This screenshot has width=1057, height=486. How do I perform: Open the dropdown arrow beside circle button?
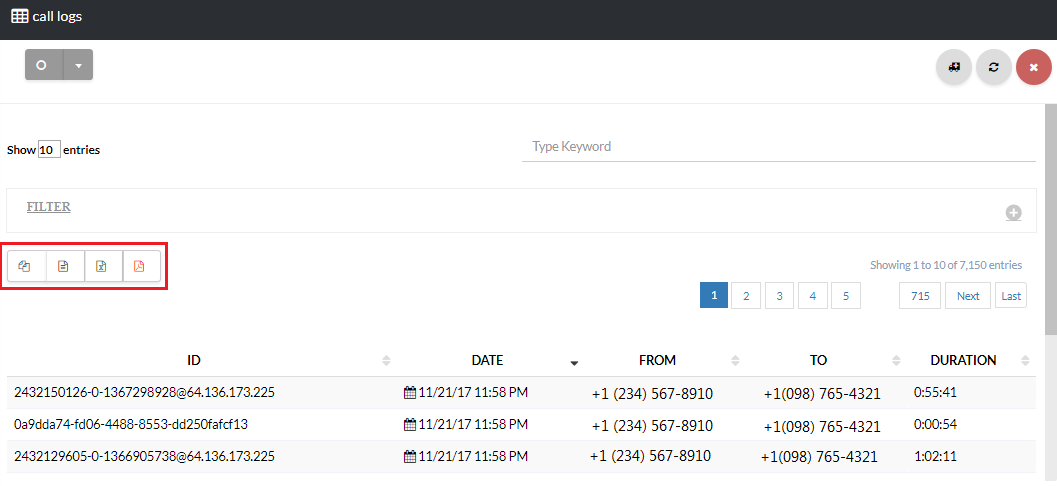[x=78, y=65]
